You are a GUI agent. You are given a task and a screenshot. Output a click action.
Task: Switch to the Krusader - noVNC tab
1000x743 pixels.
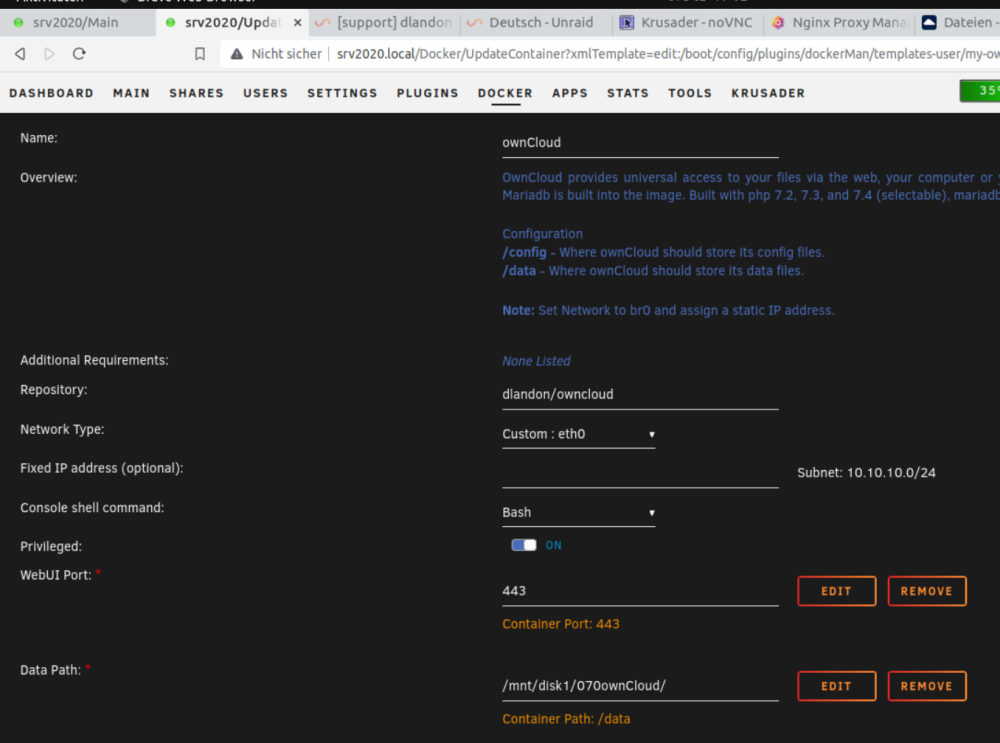point(686,22)
